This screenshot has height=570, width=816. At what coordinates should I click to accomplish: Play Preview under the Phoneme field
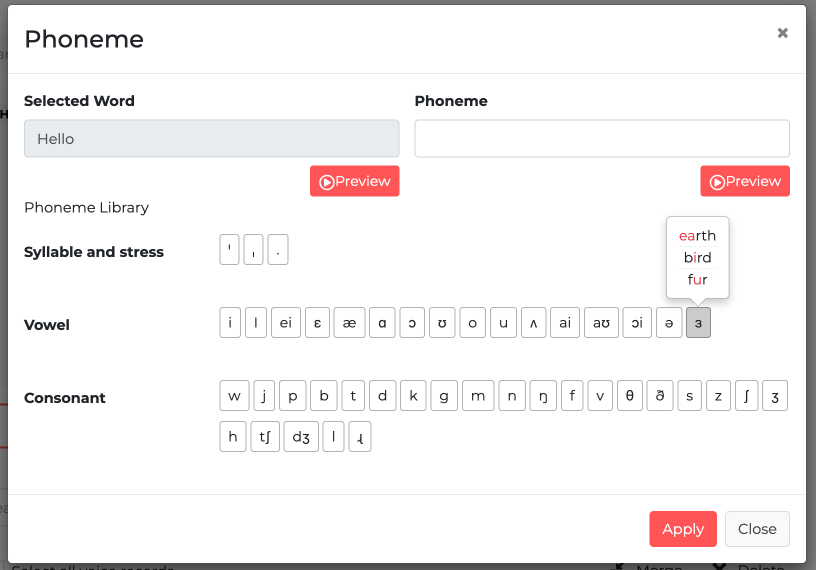(745, 181)
